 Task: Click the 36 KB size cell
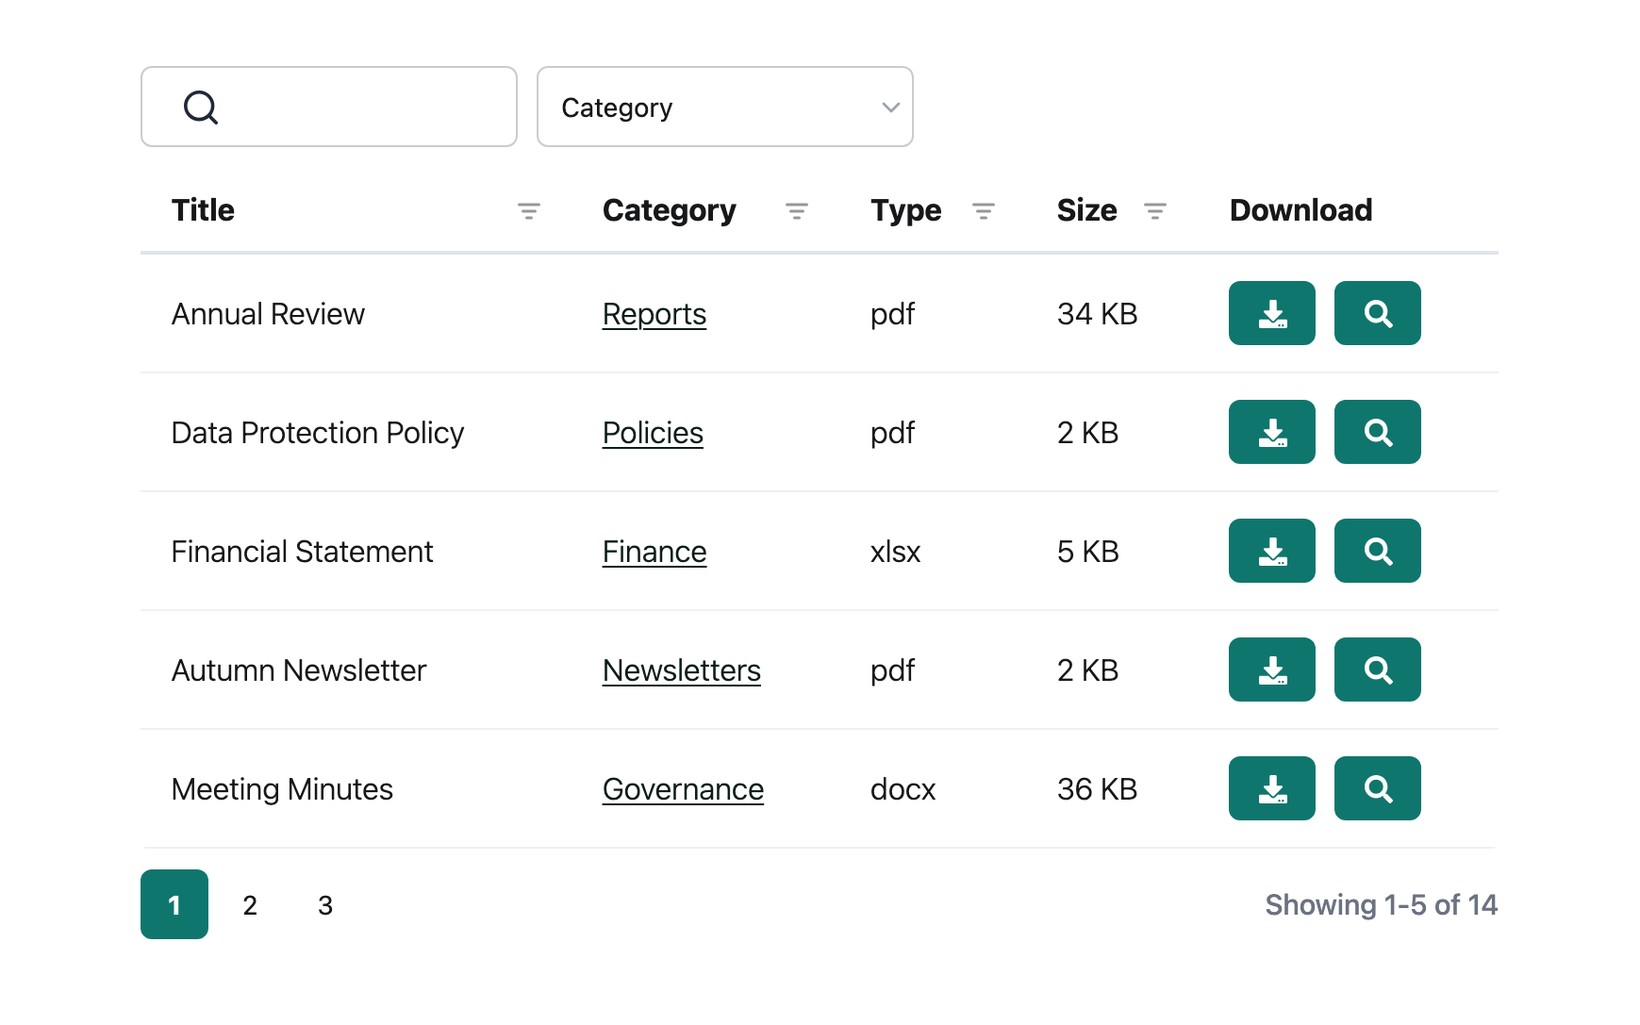(x=1097, y=790)
